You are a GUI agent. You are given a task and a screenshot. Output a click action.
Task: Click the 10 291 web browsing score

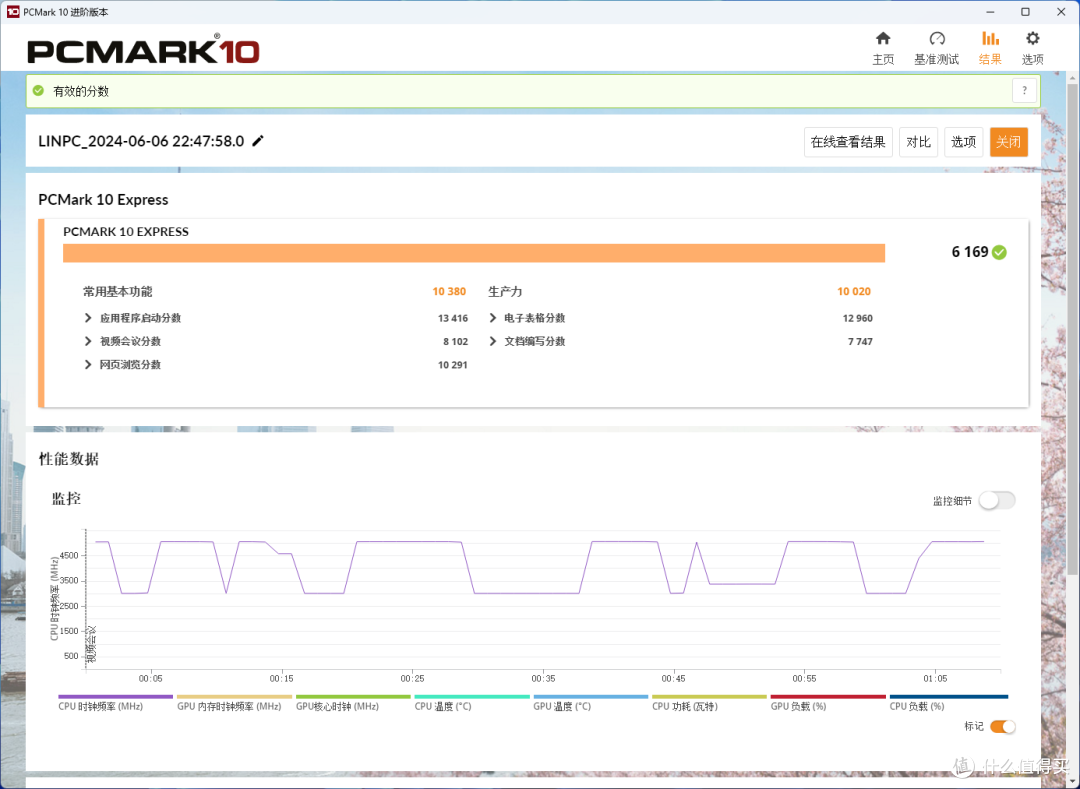tap(453, 365)
